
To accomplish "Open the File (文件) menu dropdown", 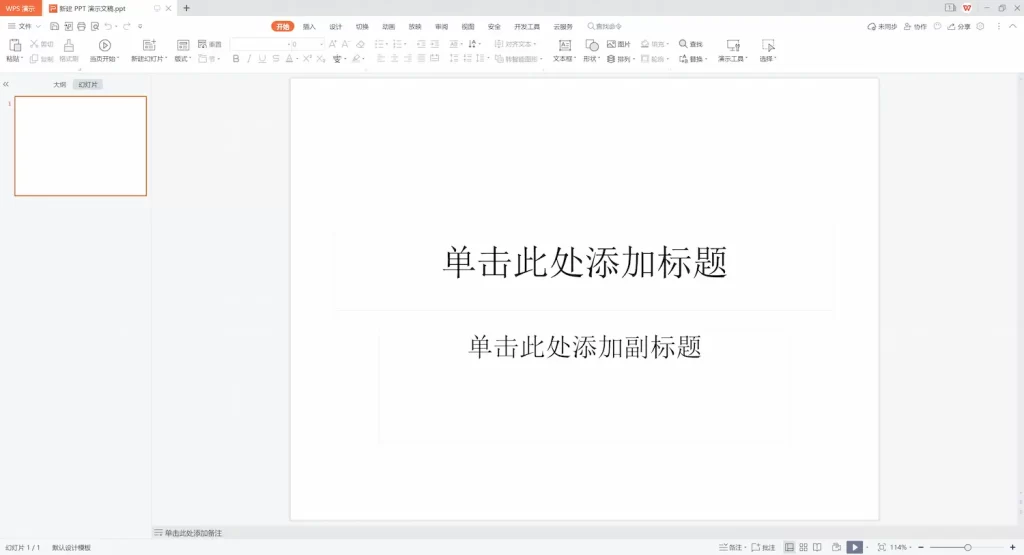I will [24, 26].
